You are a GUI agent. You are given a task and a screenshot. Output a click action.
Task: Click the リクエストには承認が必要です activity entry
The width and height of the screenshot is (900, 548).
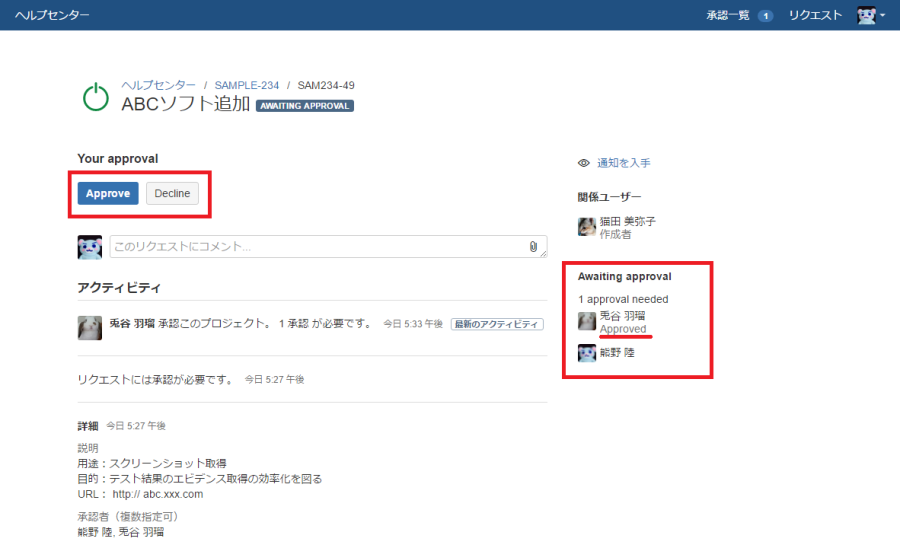(x=156, y=380)
